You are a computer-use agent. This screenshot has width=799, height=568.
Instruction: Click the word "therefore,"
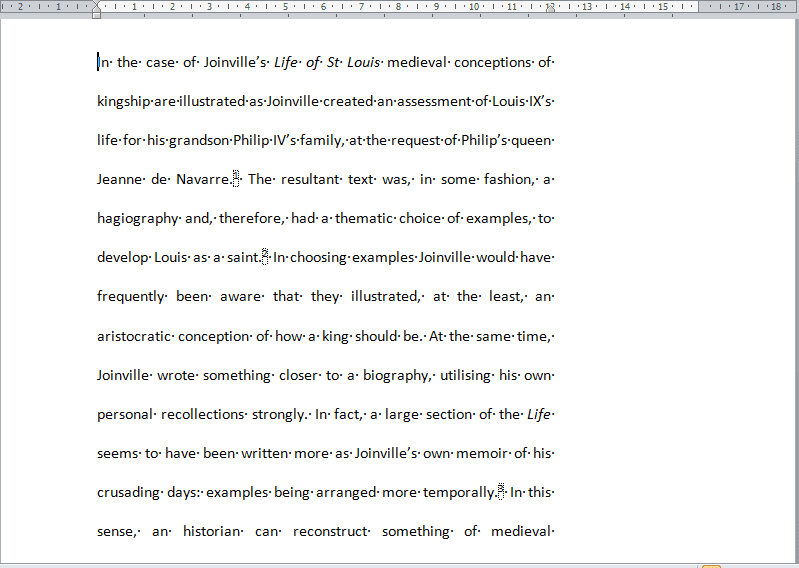click(x=251, y=219)
